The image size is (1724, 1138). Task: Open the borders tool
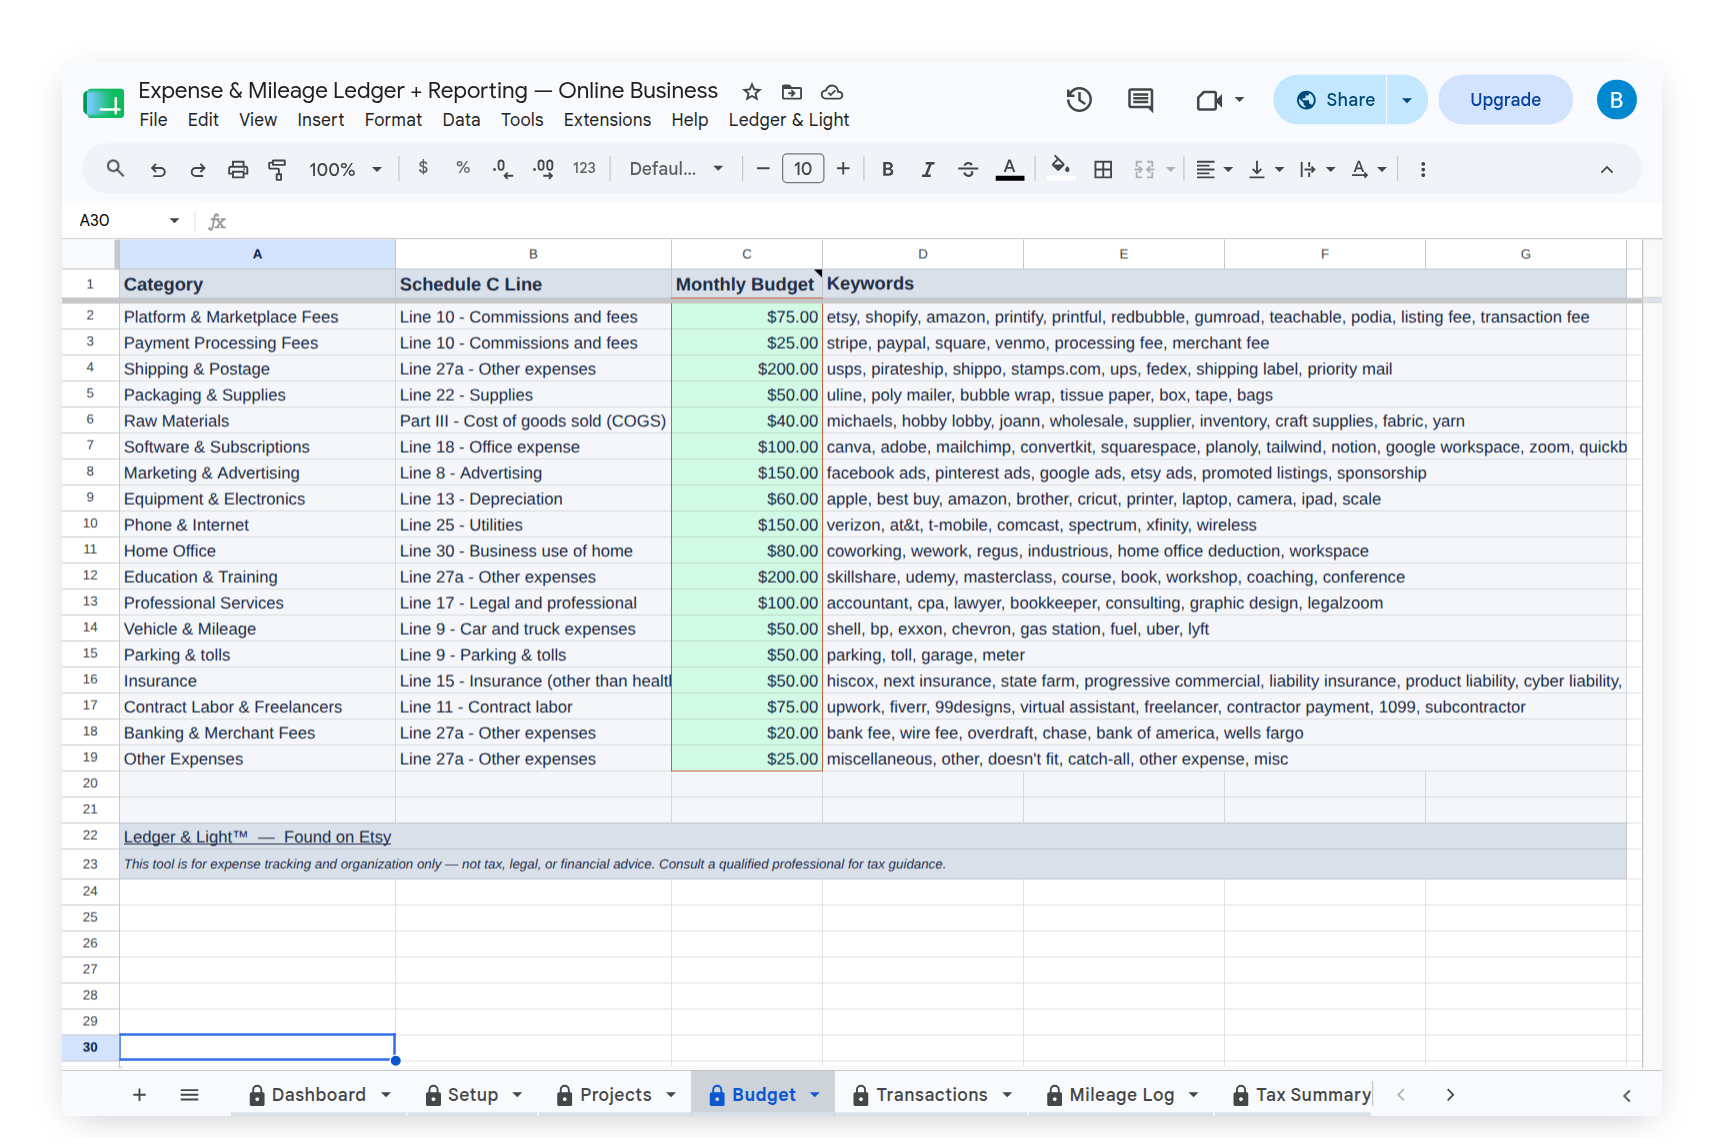1103,169
